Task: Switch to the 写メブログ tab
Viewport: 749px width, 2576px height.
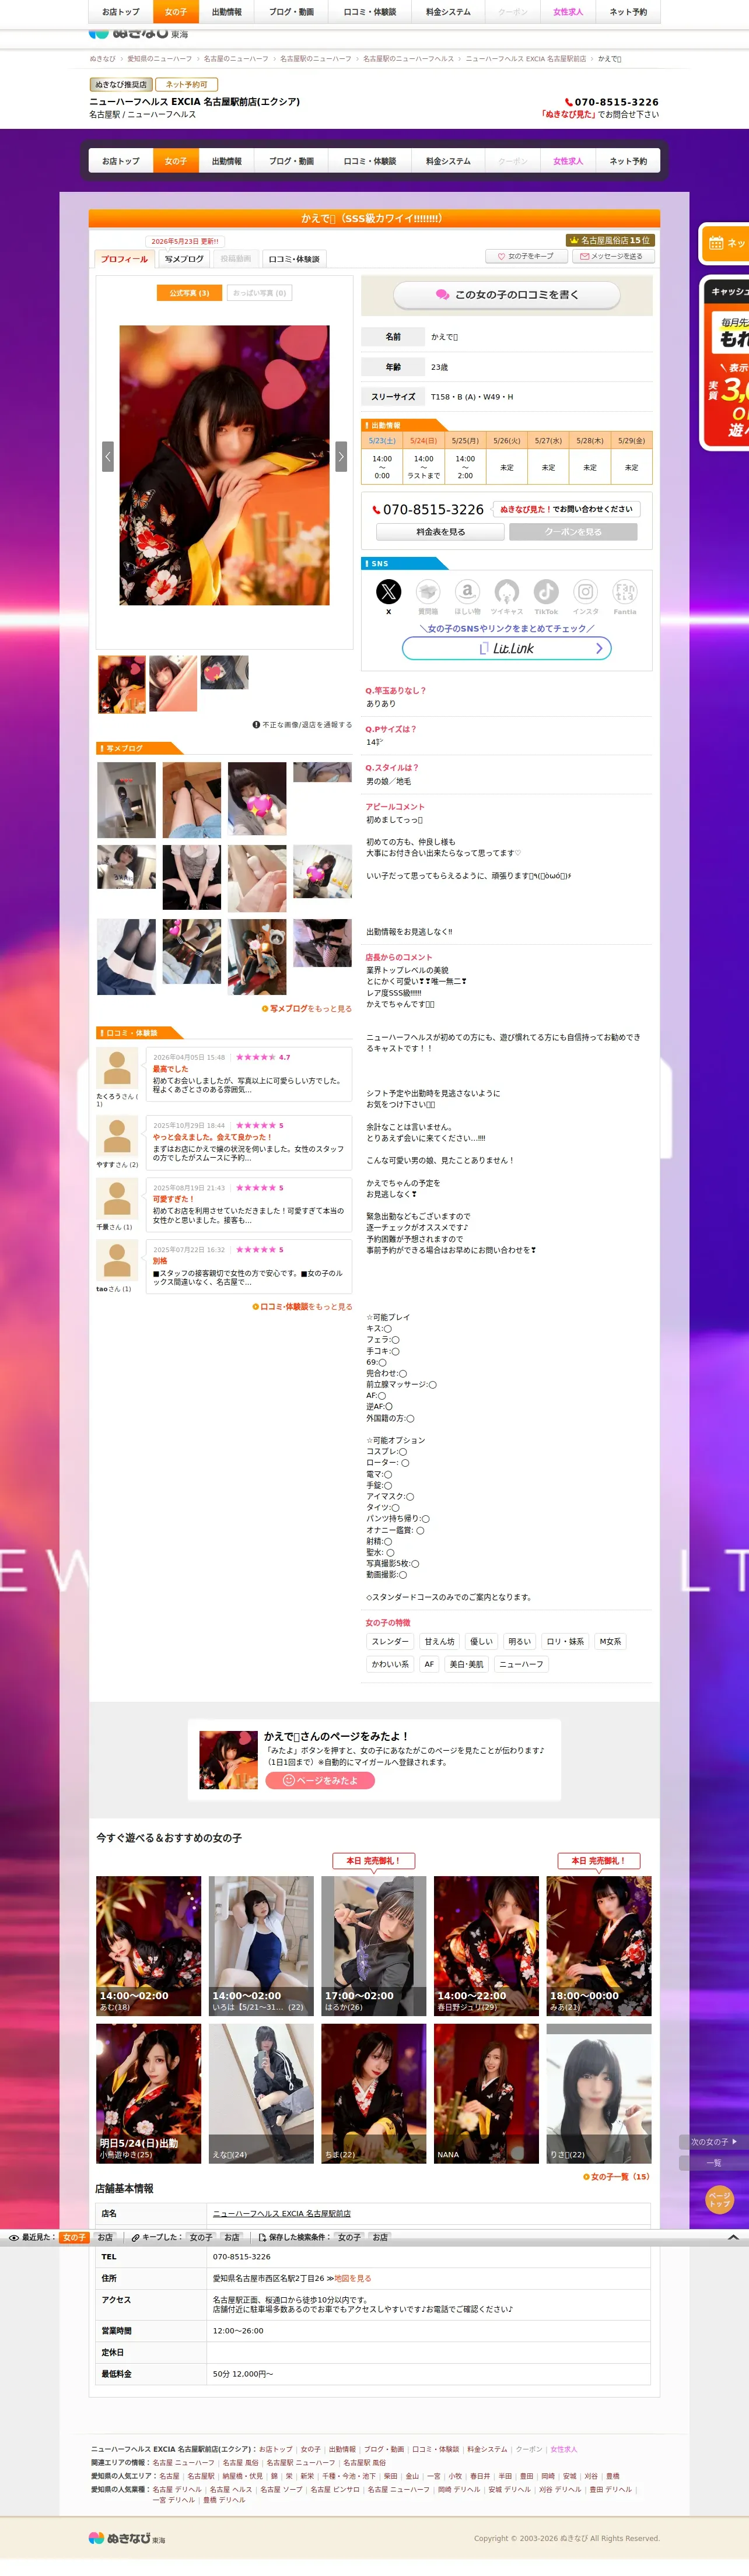Action: (184, 259)
